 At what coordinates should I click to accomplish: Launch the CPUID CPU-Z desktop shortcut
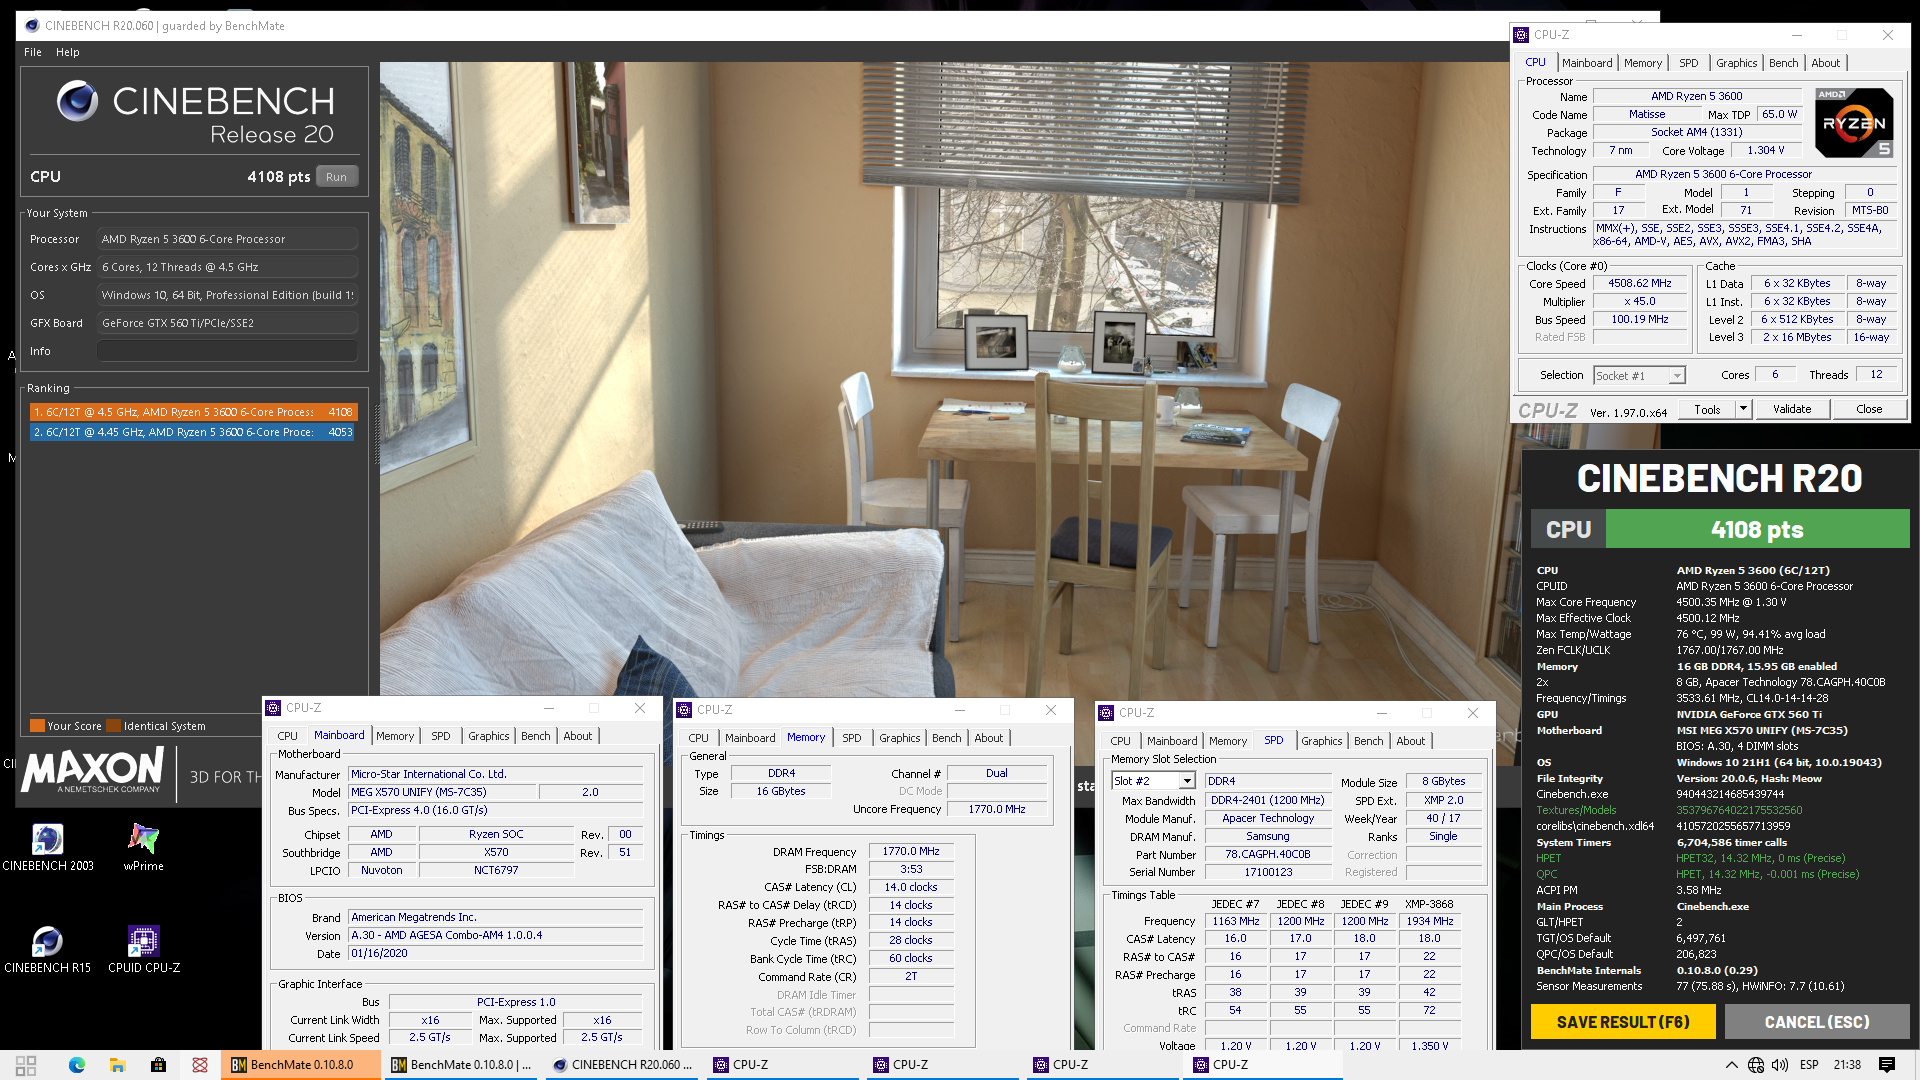pos(143,948)
